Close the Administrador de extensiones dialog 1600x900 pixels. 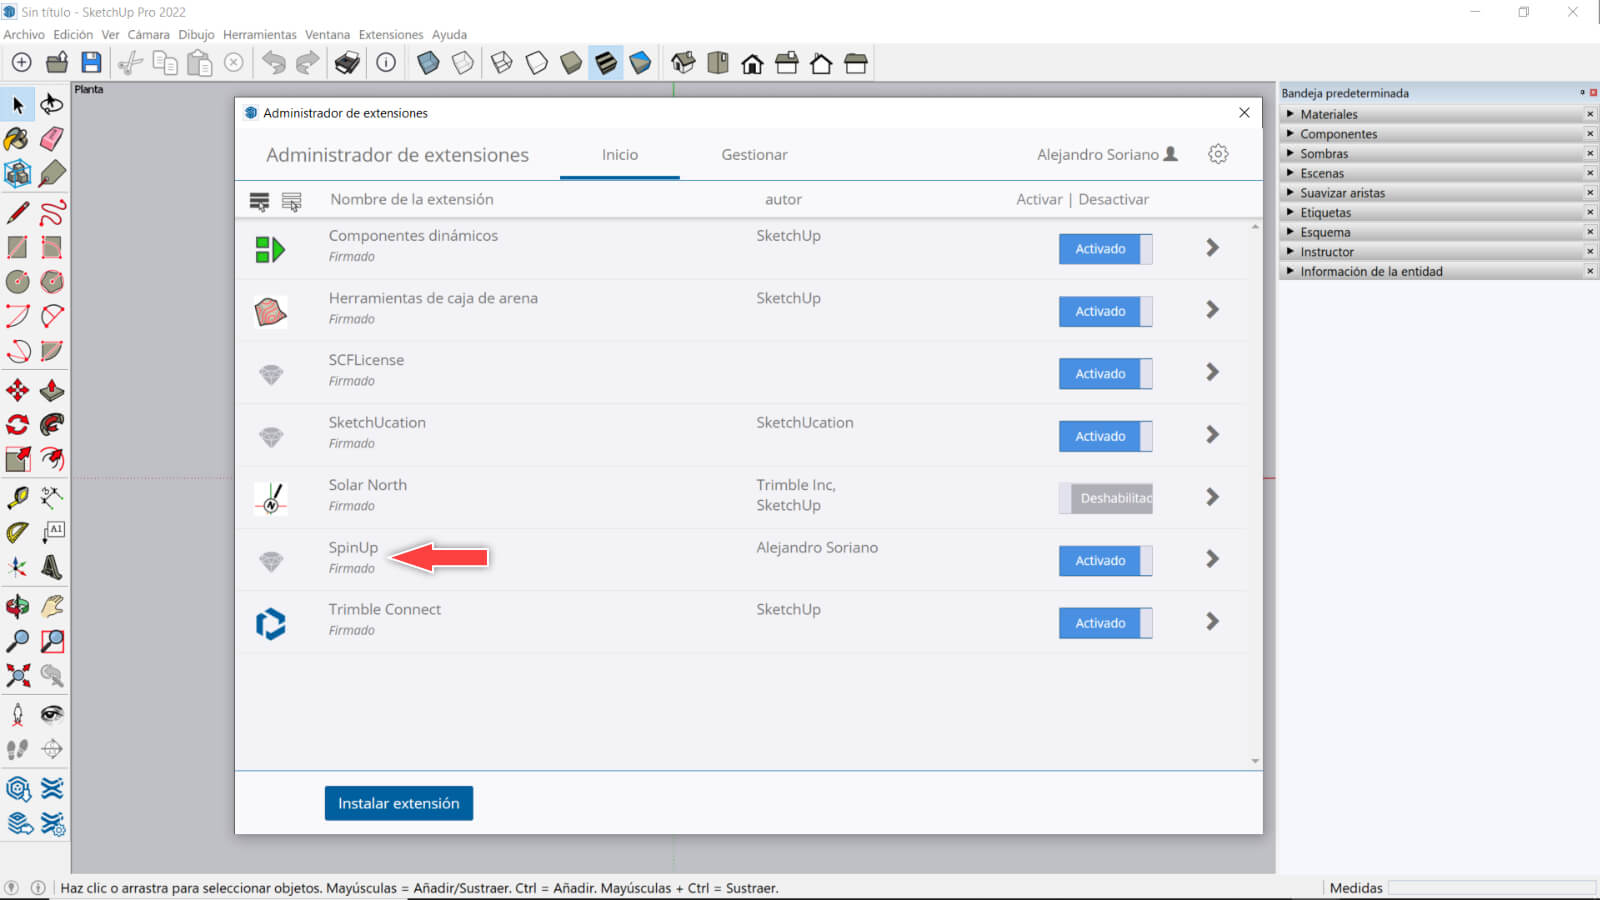[x=1244, y=113]
